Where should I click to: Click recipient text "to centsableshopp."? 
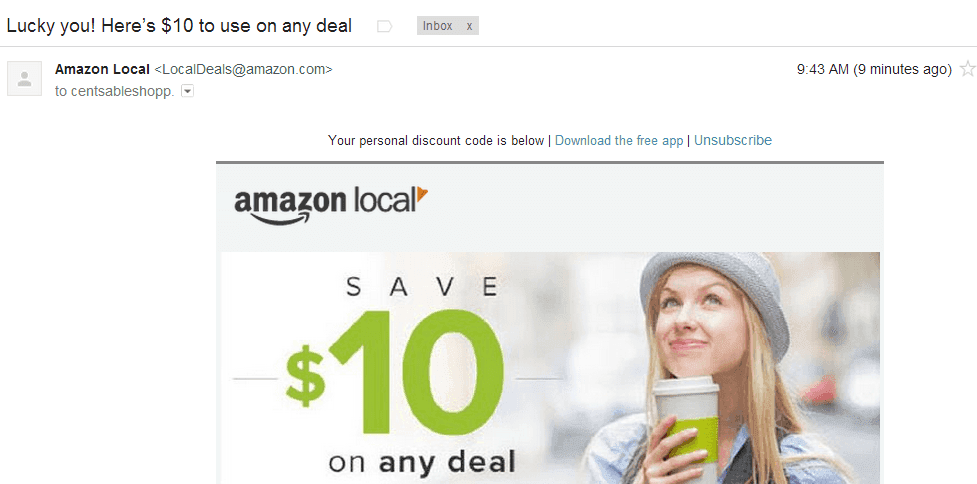pyautogui.click(x=115, y=92)
